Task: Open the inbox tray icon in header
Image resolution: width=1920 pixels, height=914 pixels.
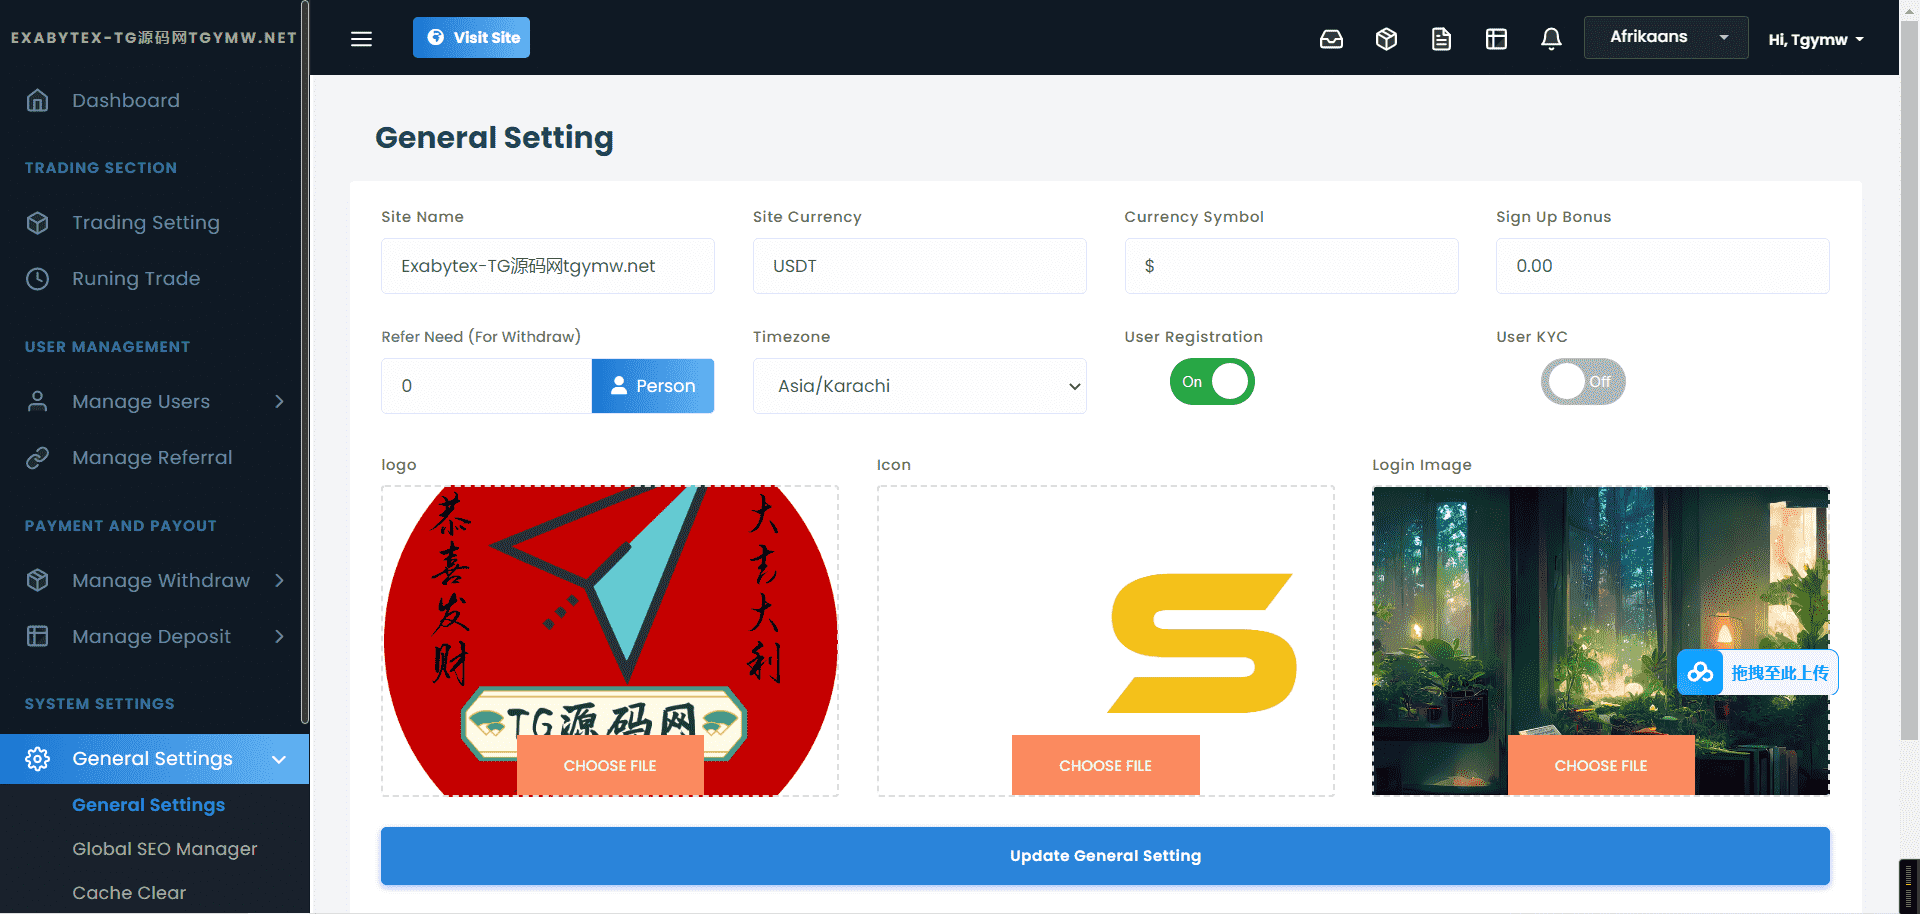Action: tap(1331, 39)
